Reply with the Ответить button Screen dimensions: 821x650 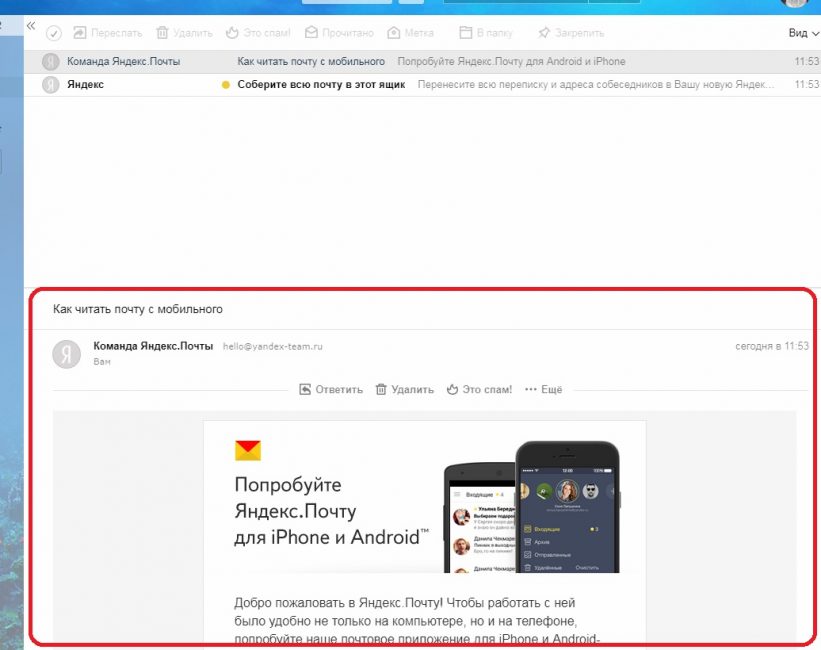(330, 390)
